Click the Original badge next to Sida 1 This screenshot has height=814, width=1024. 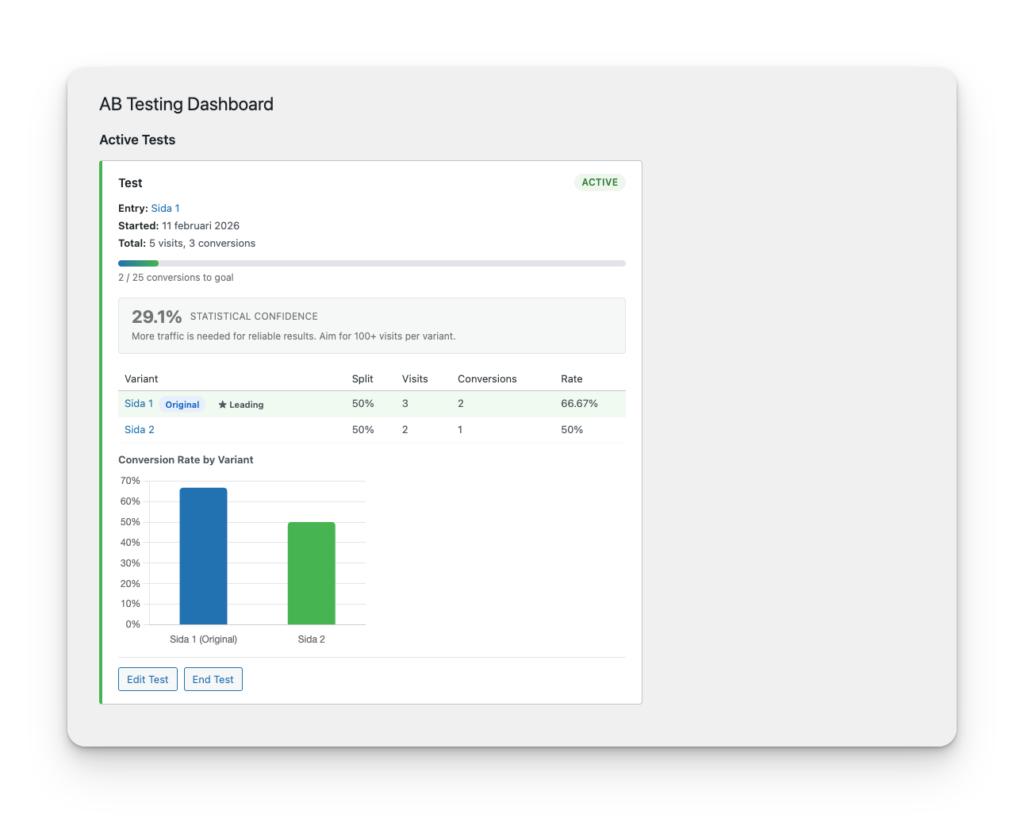182,404
